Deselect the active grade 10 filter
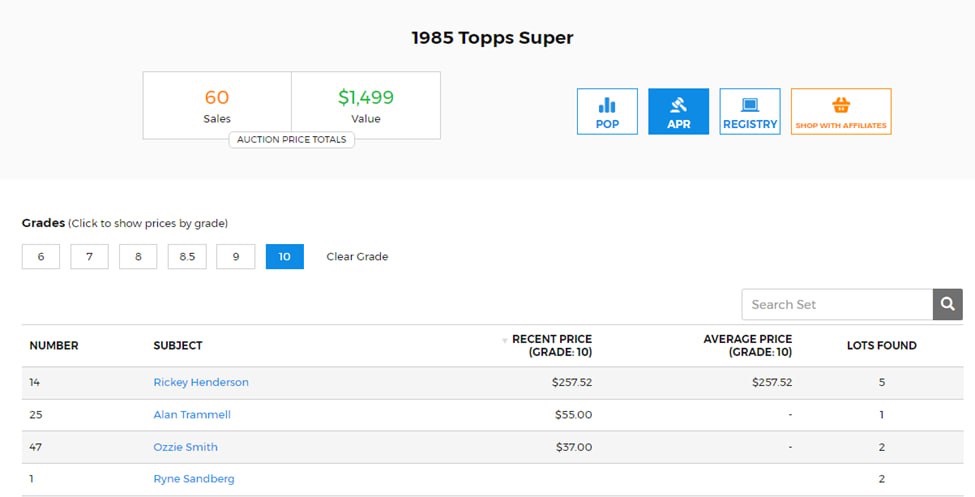975x497 pixels. coord(285,256)
